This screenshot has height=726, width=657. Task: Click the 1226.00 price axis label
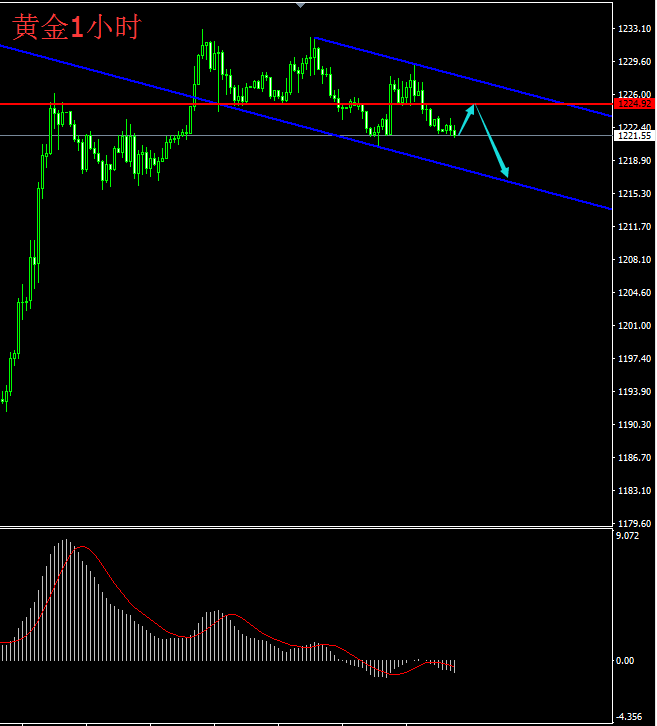pos(634,94)
